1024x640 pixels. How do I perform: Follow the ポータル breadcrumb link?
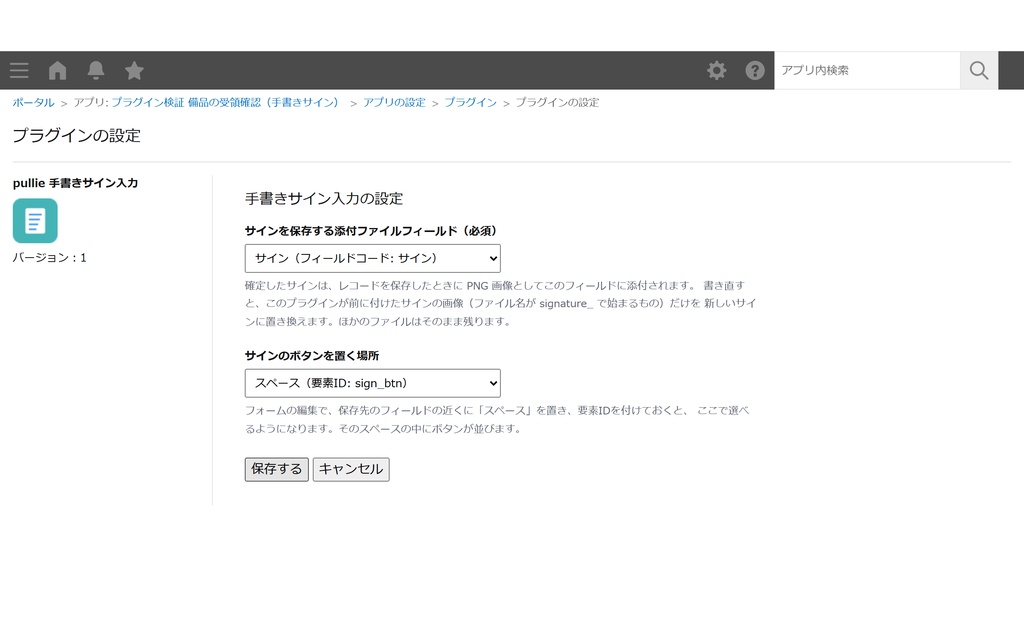point(33,103)
